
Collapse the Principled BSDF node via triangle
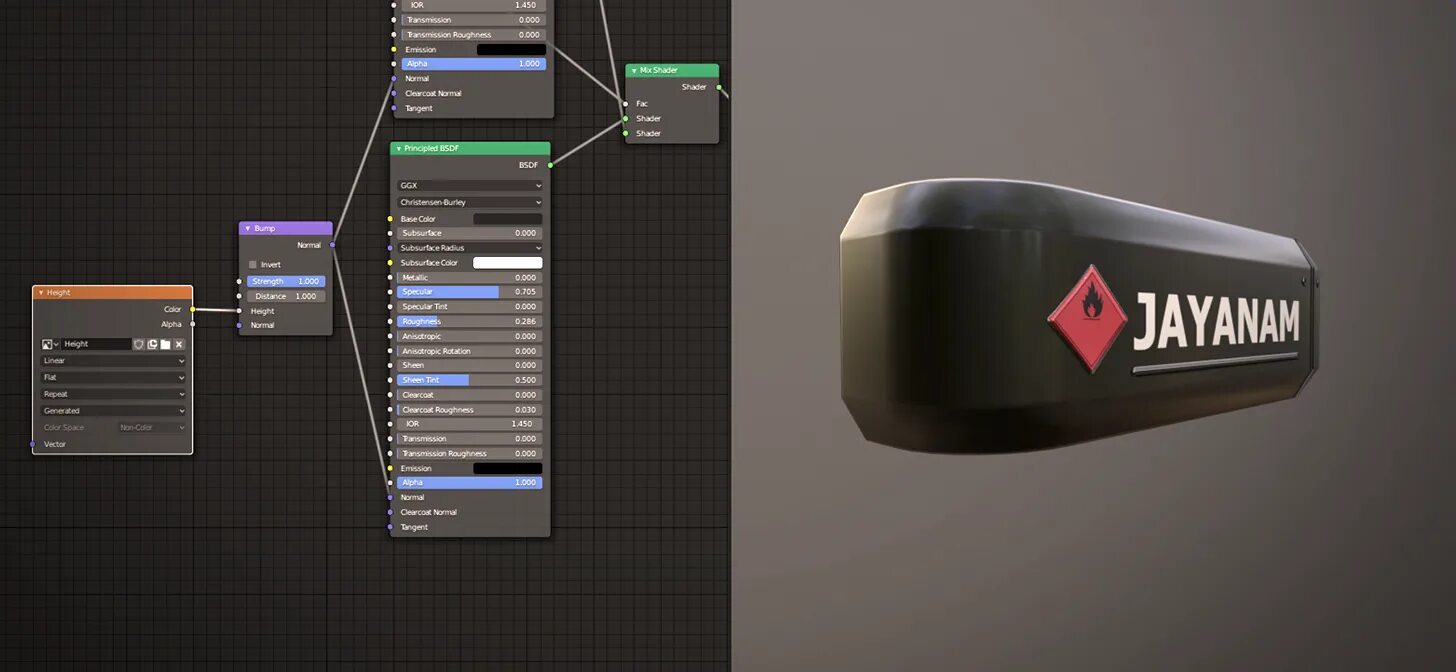point(398,149)
